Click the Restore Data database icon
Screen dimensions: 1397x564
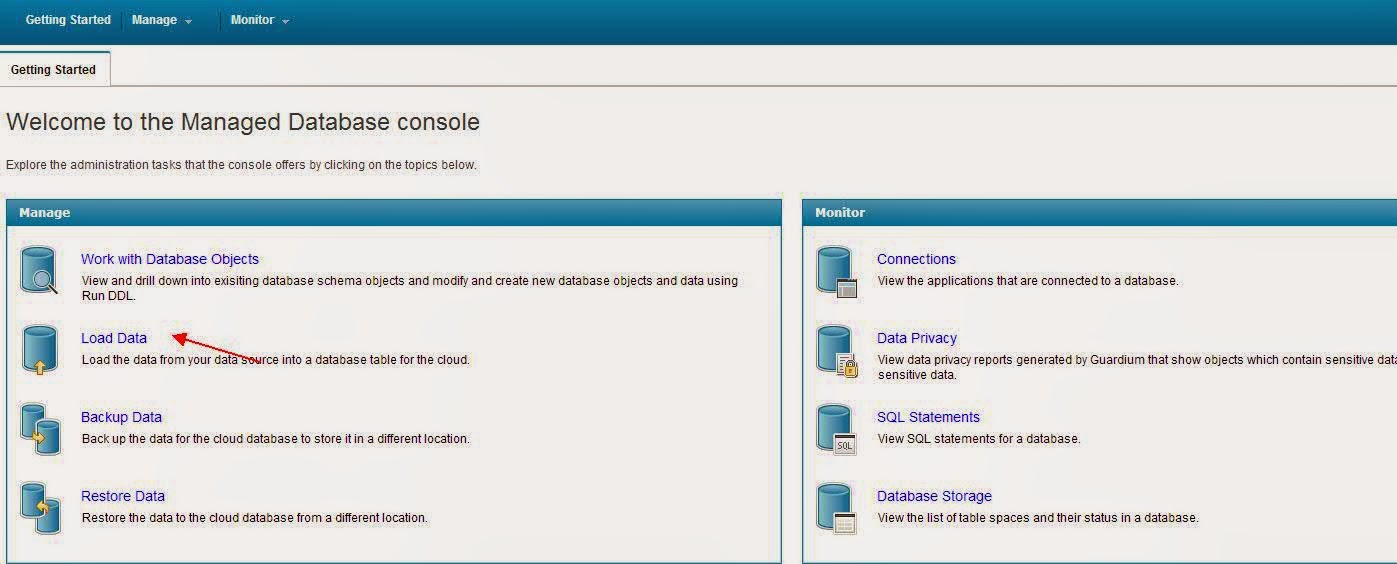pos(40,508)
